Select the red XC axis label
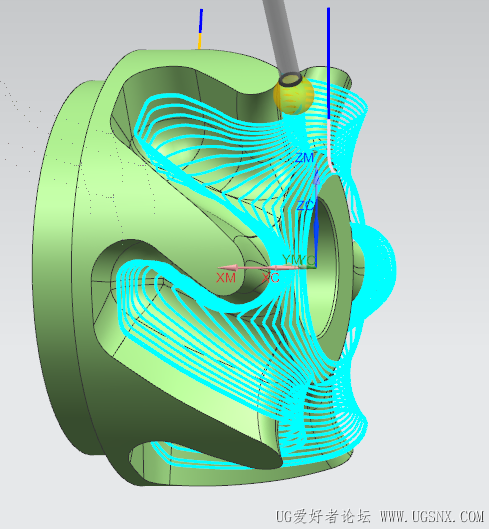The height and width of the screenshot is (529, 489). (271, 278)
